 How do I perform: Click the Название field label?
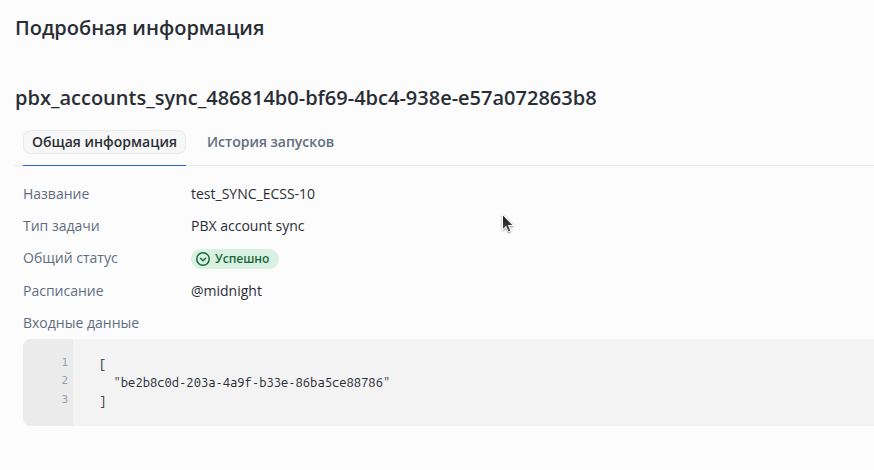pos(56,194)
